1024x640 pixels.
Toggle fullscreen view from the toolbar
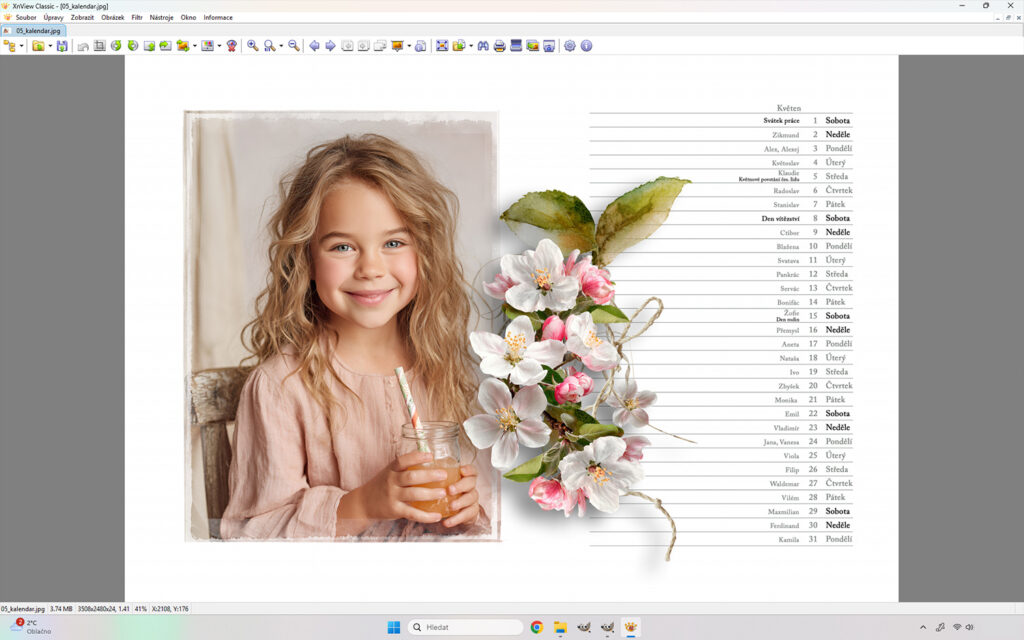tap(441, 46)
